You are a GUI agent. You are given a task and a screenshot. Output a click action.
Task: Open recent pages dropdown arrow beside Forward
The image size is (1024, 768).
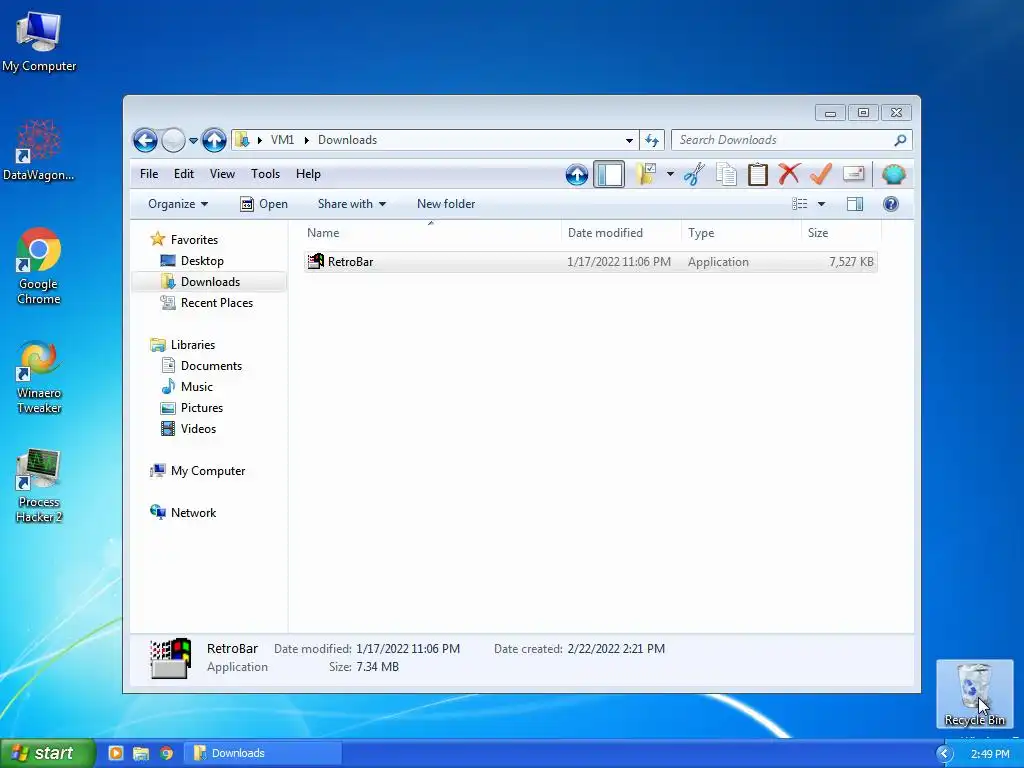193,140
